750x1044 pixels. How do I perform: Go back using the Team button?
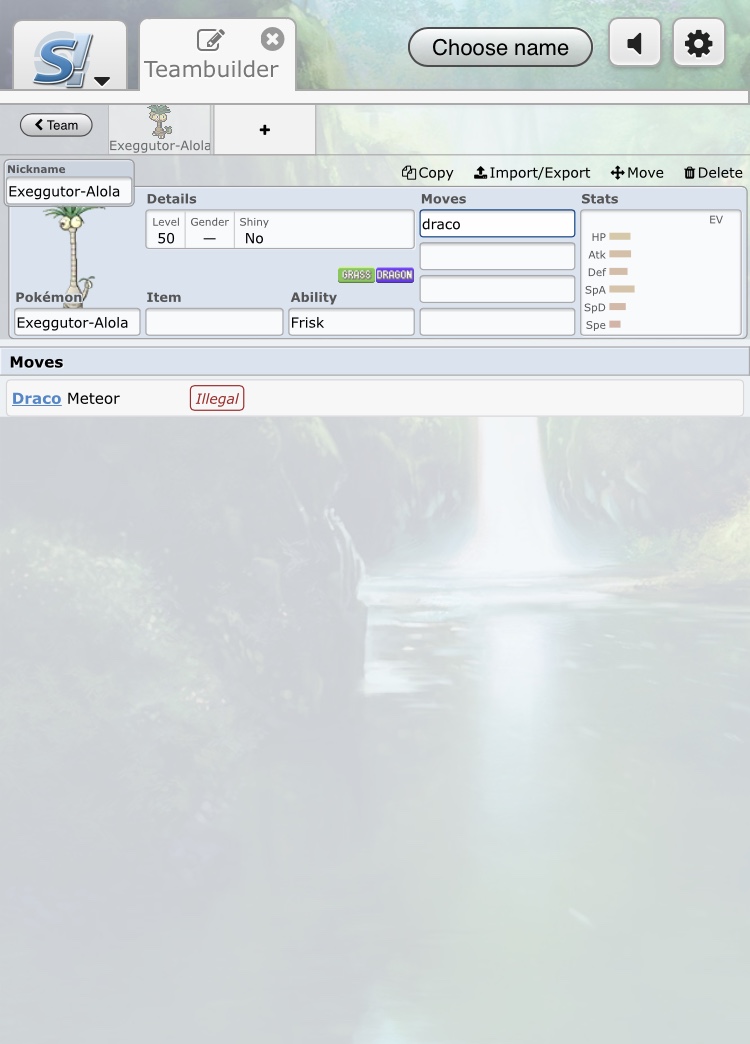(56, 125)
